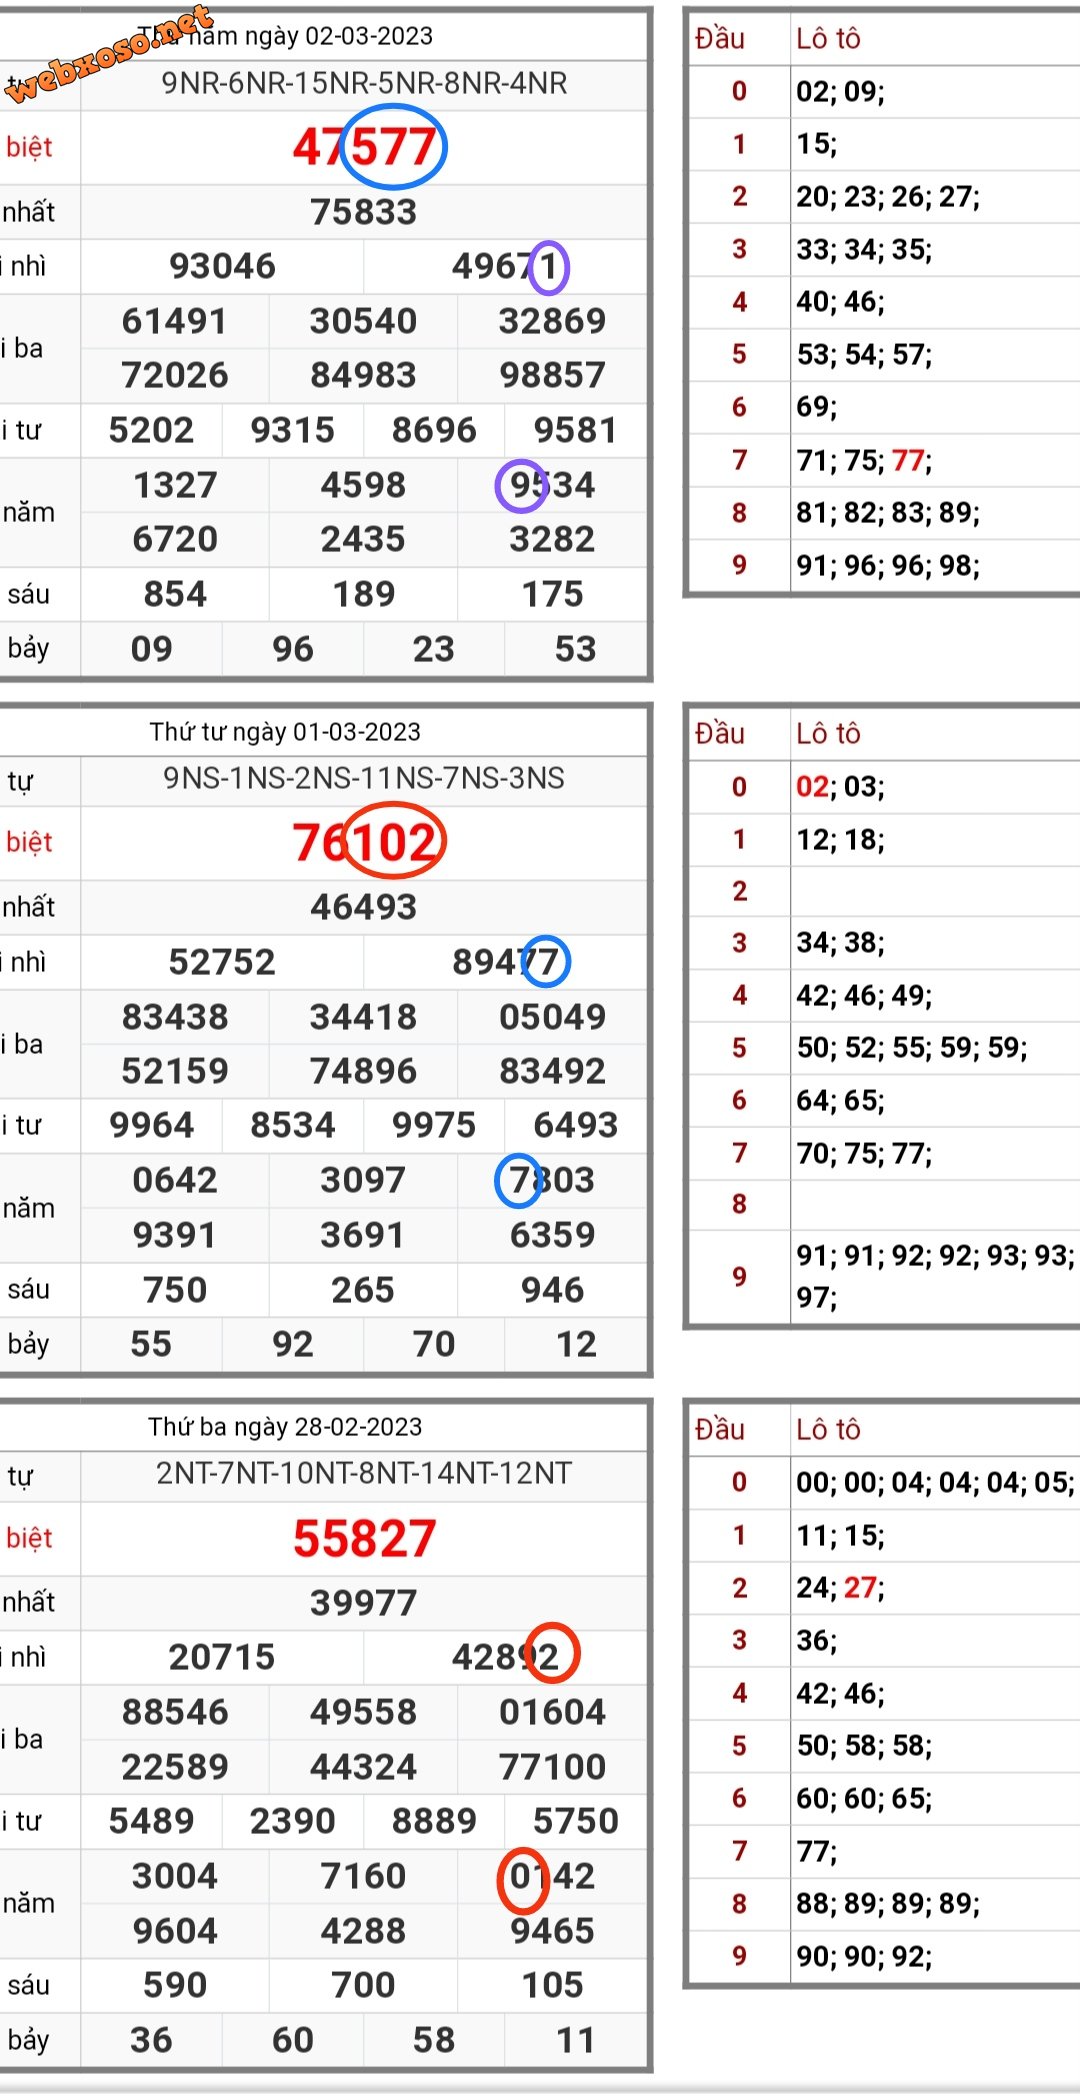The image size is (1080, 2096).
Task: Select first prize number 39977
Action: [x=363, y=1603]
